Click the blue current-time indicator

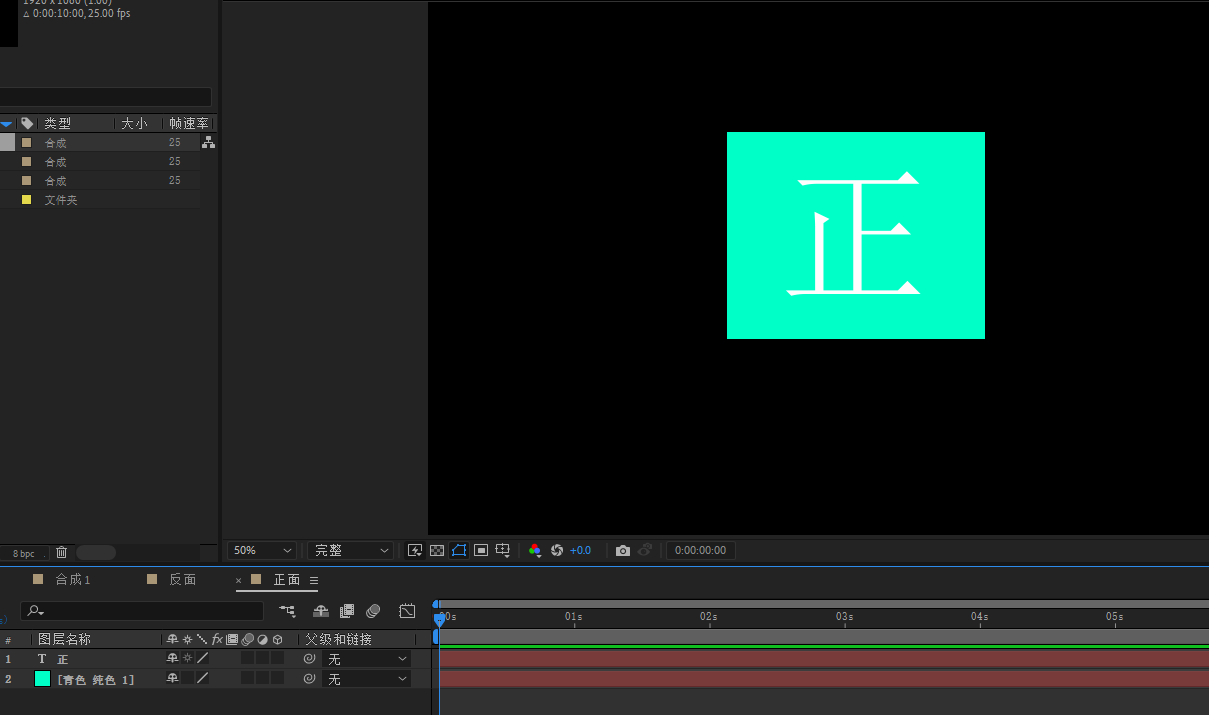point(438,620)
